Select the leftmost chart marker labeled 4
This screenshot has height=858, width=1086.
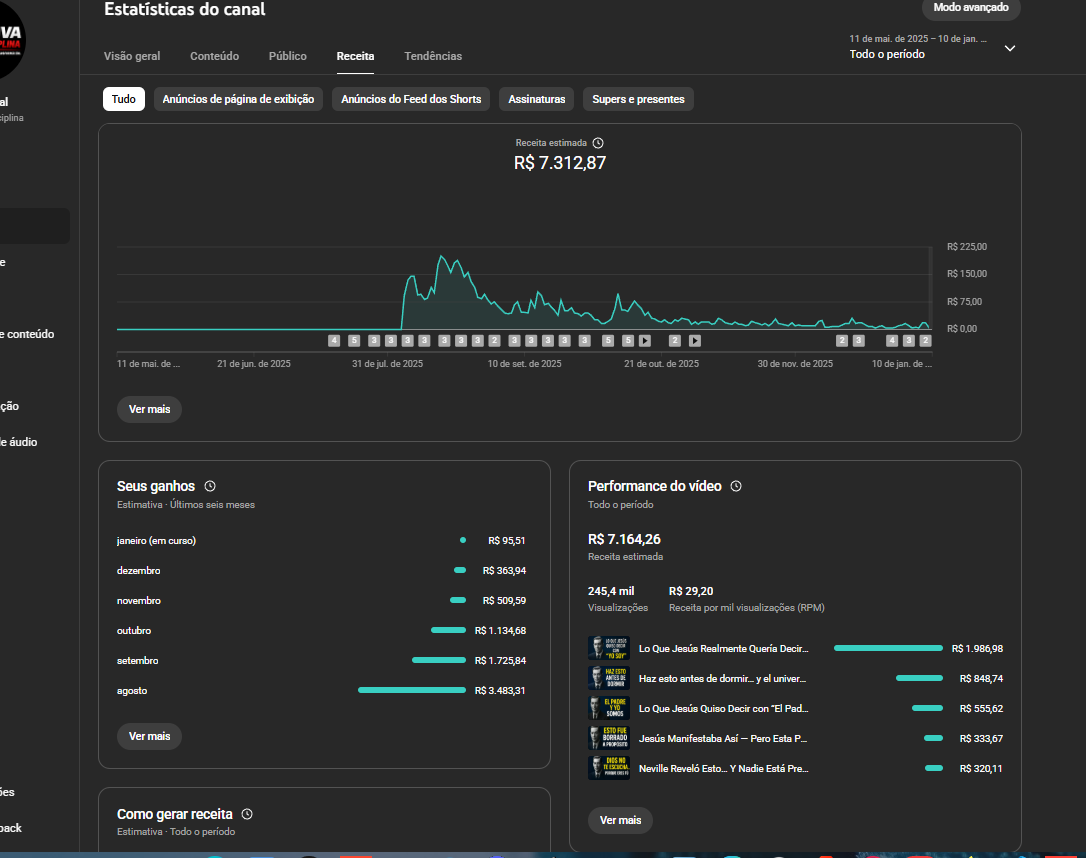click(x=334, y=341)
